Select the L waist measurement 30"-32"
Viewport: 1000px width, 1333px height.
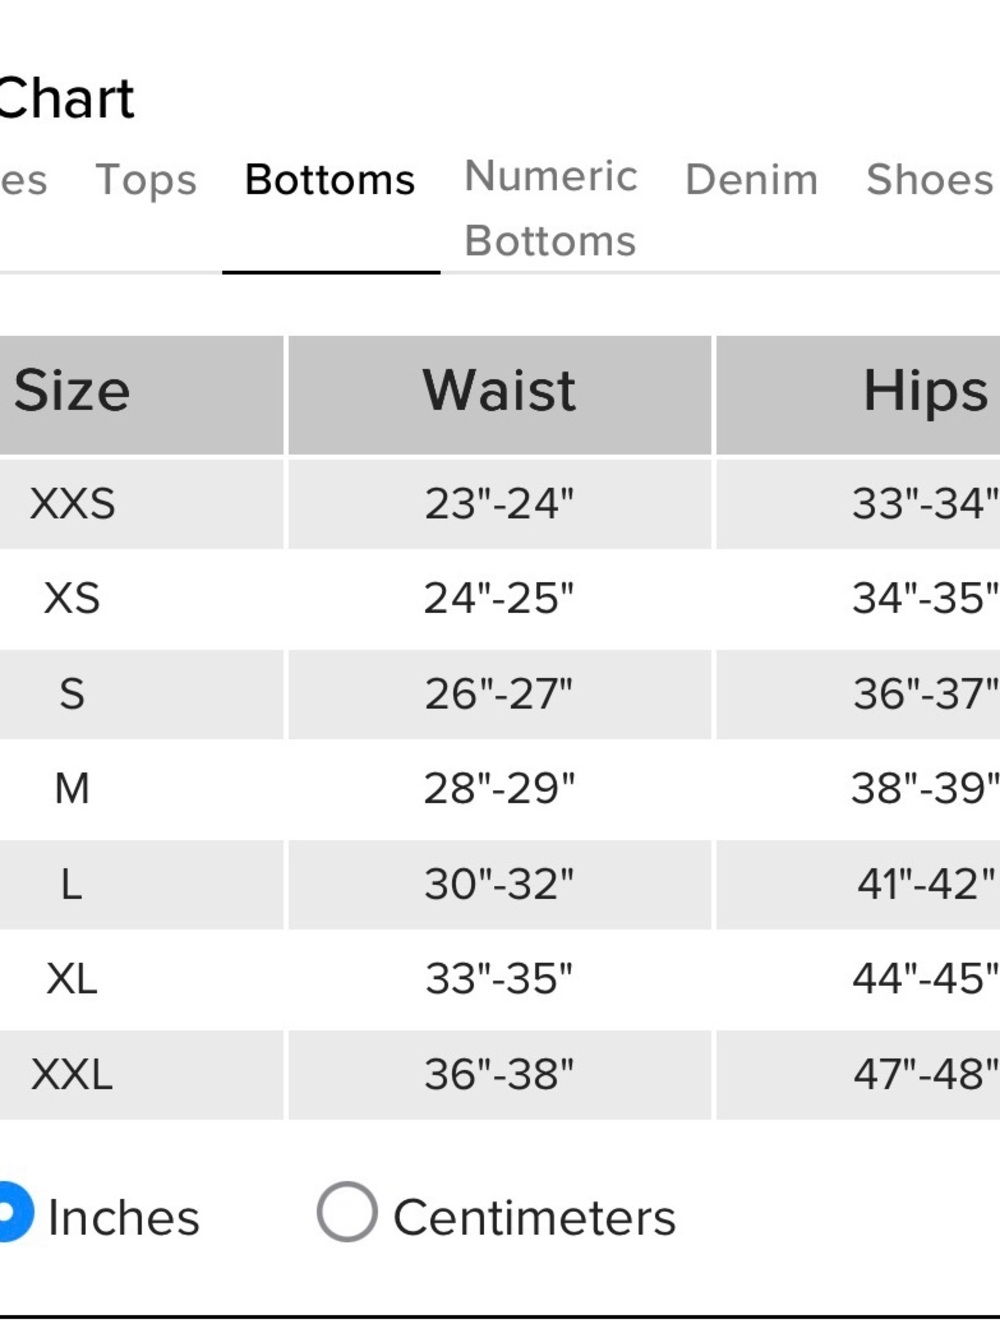(500, 884)
